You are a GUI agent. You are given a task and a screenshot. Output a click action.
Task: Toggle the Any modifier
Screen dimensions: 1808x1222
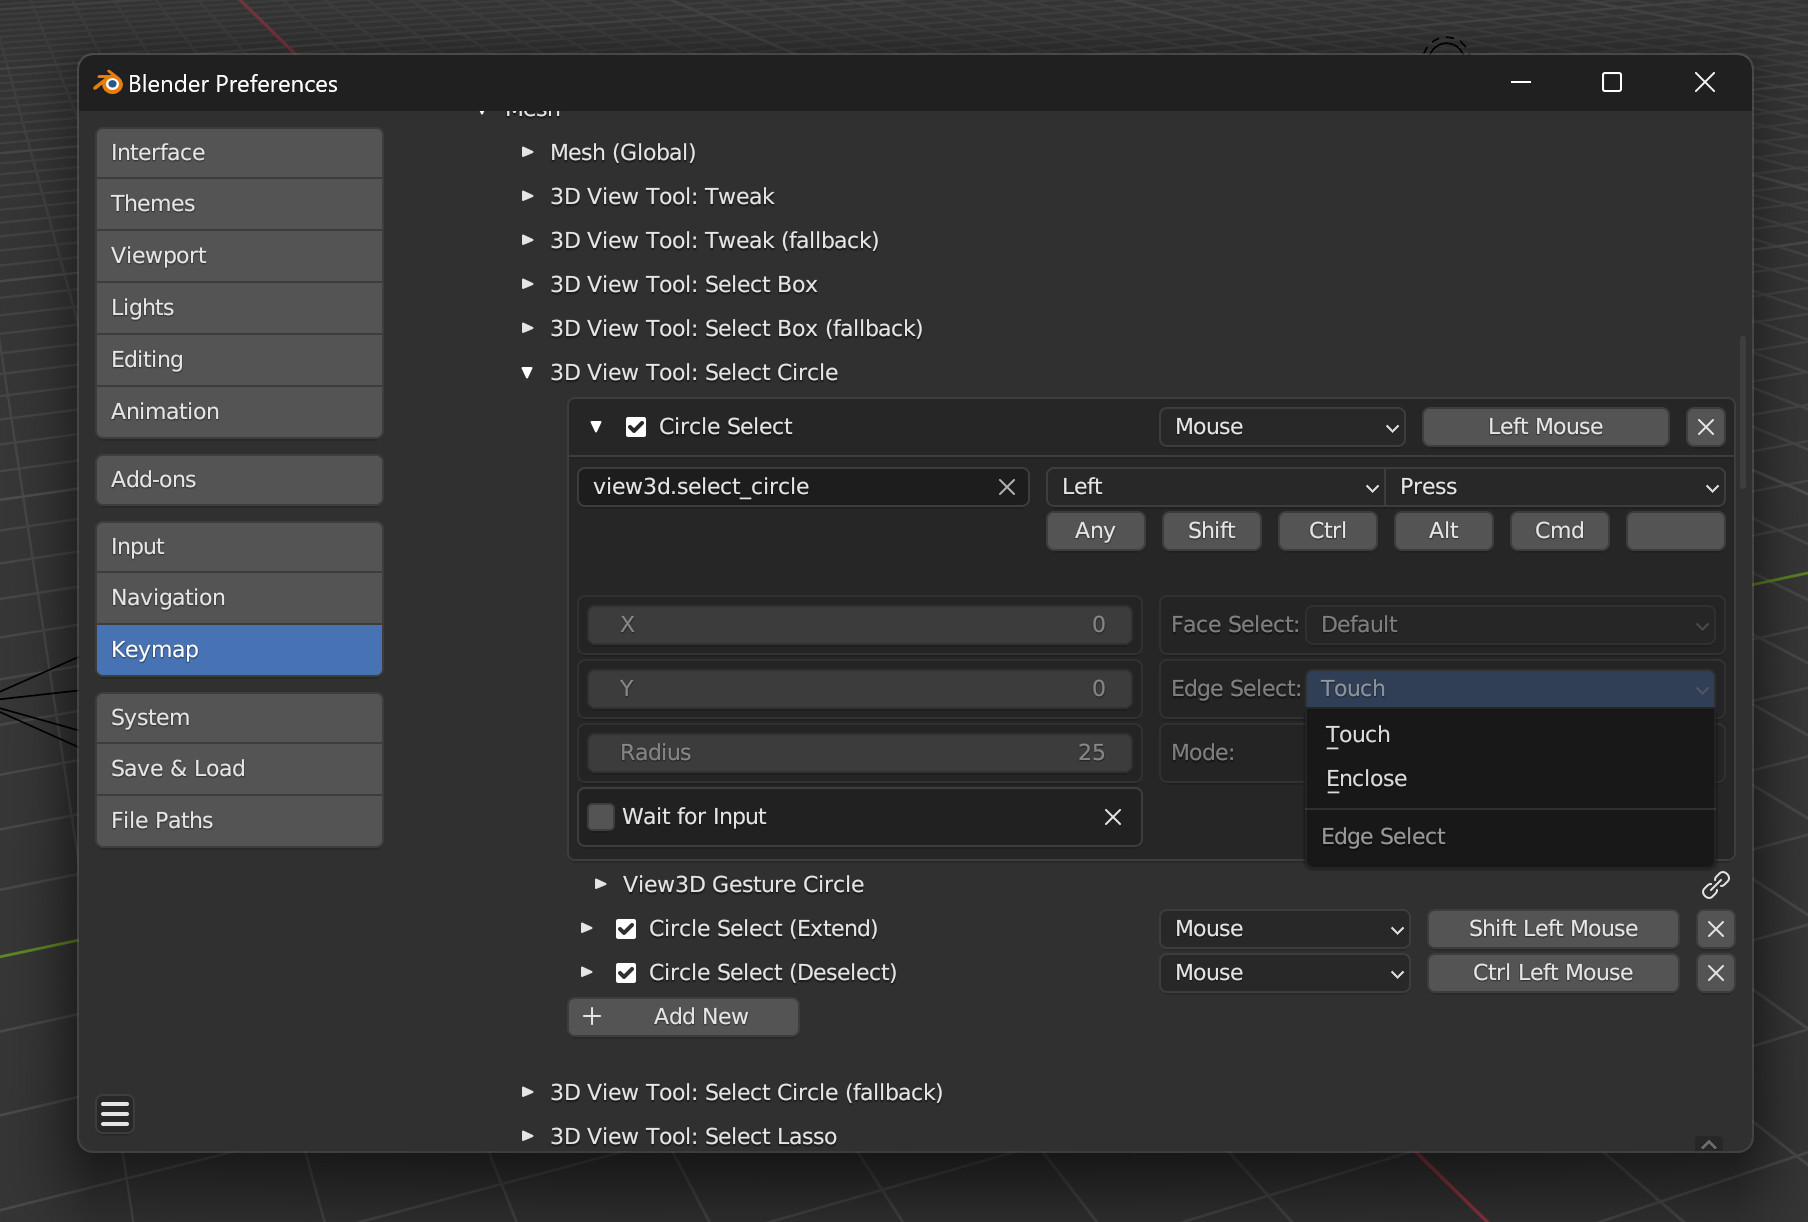(1095, 531)
